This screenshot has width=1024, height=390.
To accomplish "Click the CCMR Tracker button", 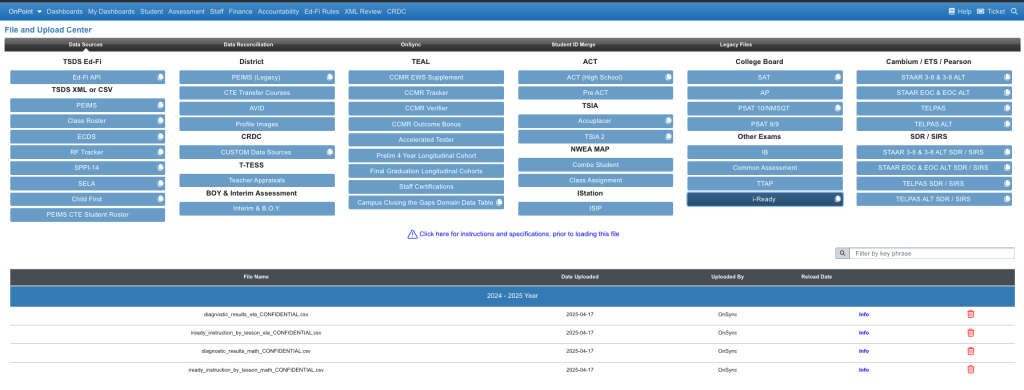I will pyautogui.click(x=426, y=93).
